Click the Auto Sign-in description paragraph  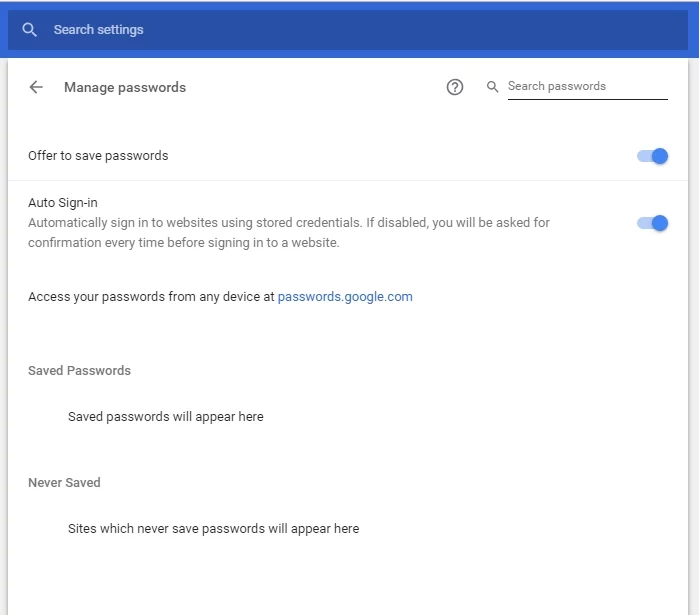(288, 232)
